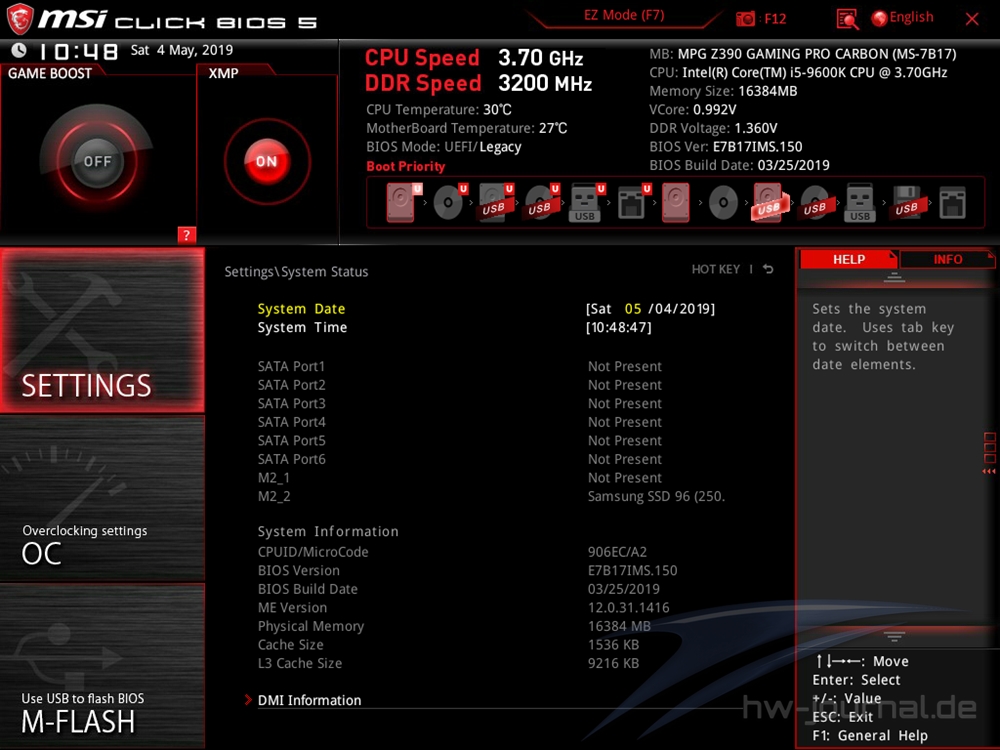Edit the highlighted month value 05
This screenshot has height=750, width=1000.
[x=633, y=309]
